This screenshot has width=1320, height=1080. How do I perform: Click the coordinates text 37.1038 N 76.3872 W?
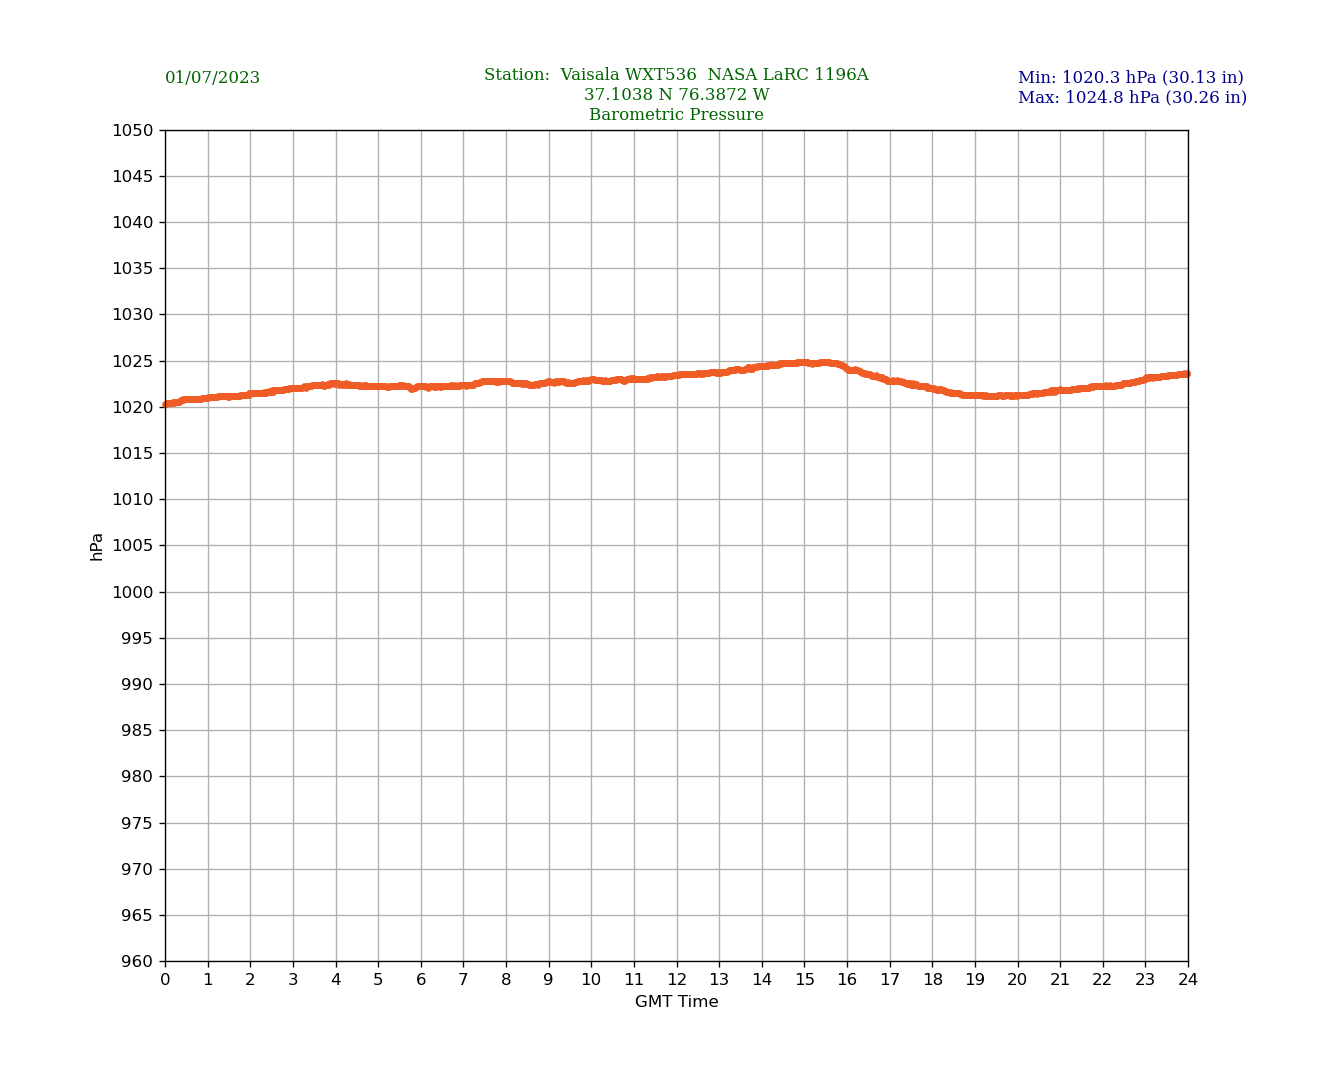pos(676,95)
